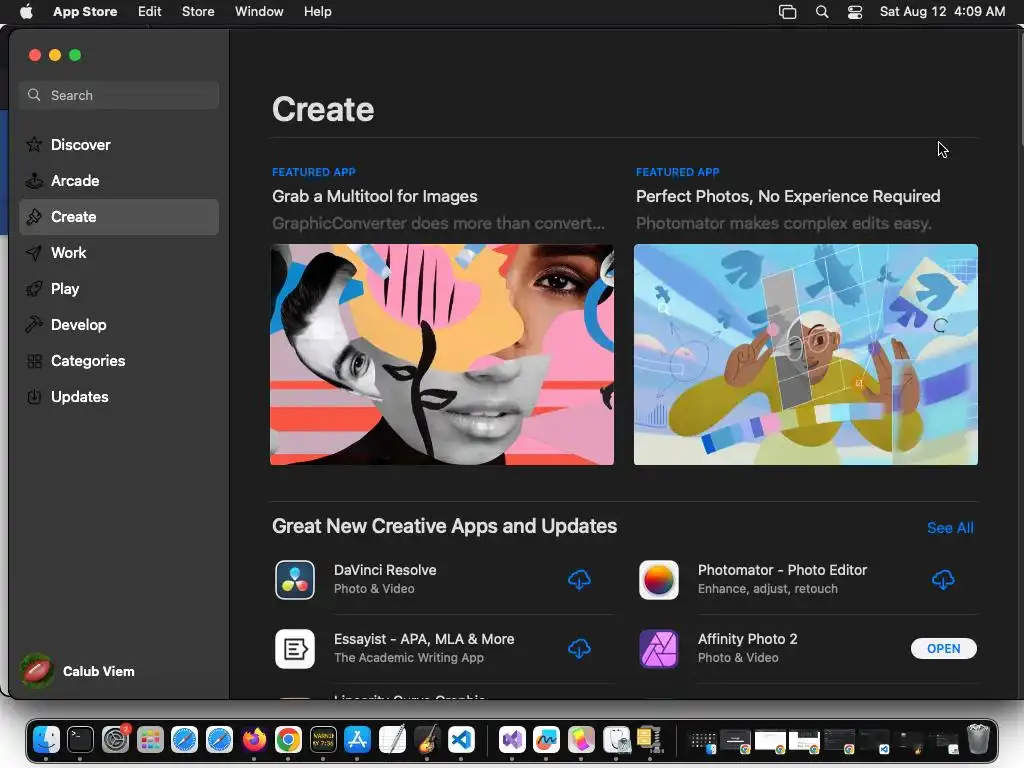Focus the Search field

click(x=119, y=95)
